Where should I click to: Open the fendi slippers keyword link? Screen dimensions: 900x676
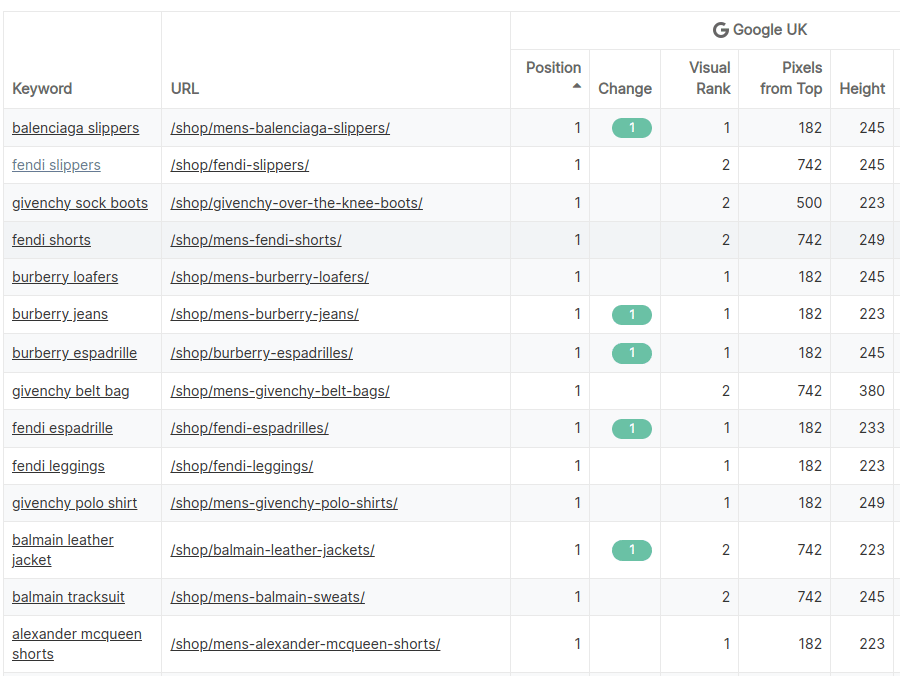(56, 165)
